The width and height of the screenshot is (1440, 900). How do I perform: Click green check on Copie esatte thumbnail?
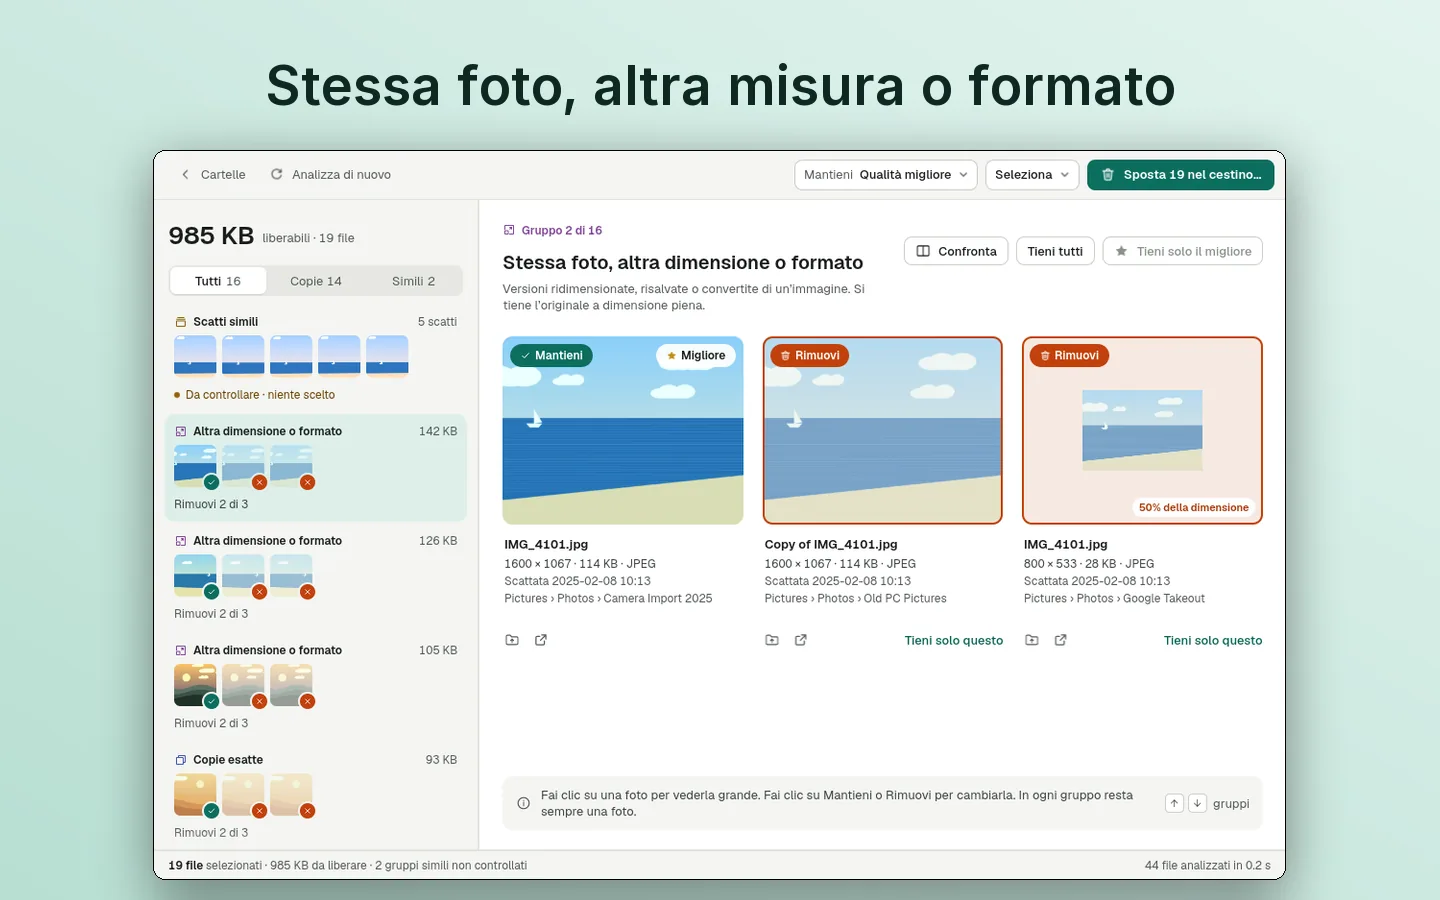pyautogui.click(x=211, y=811)
